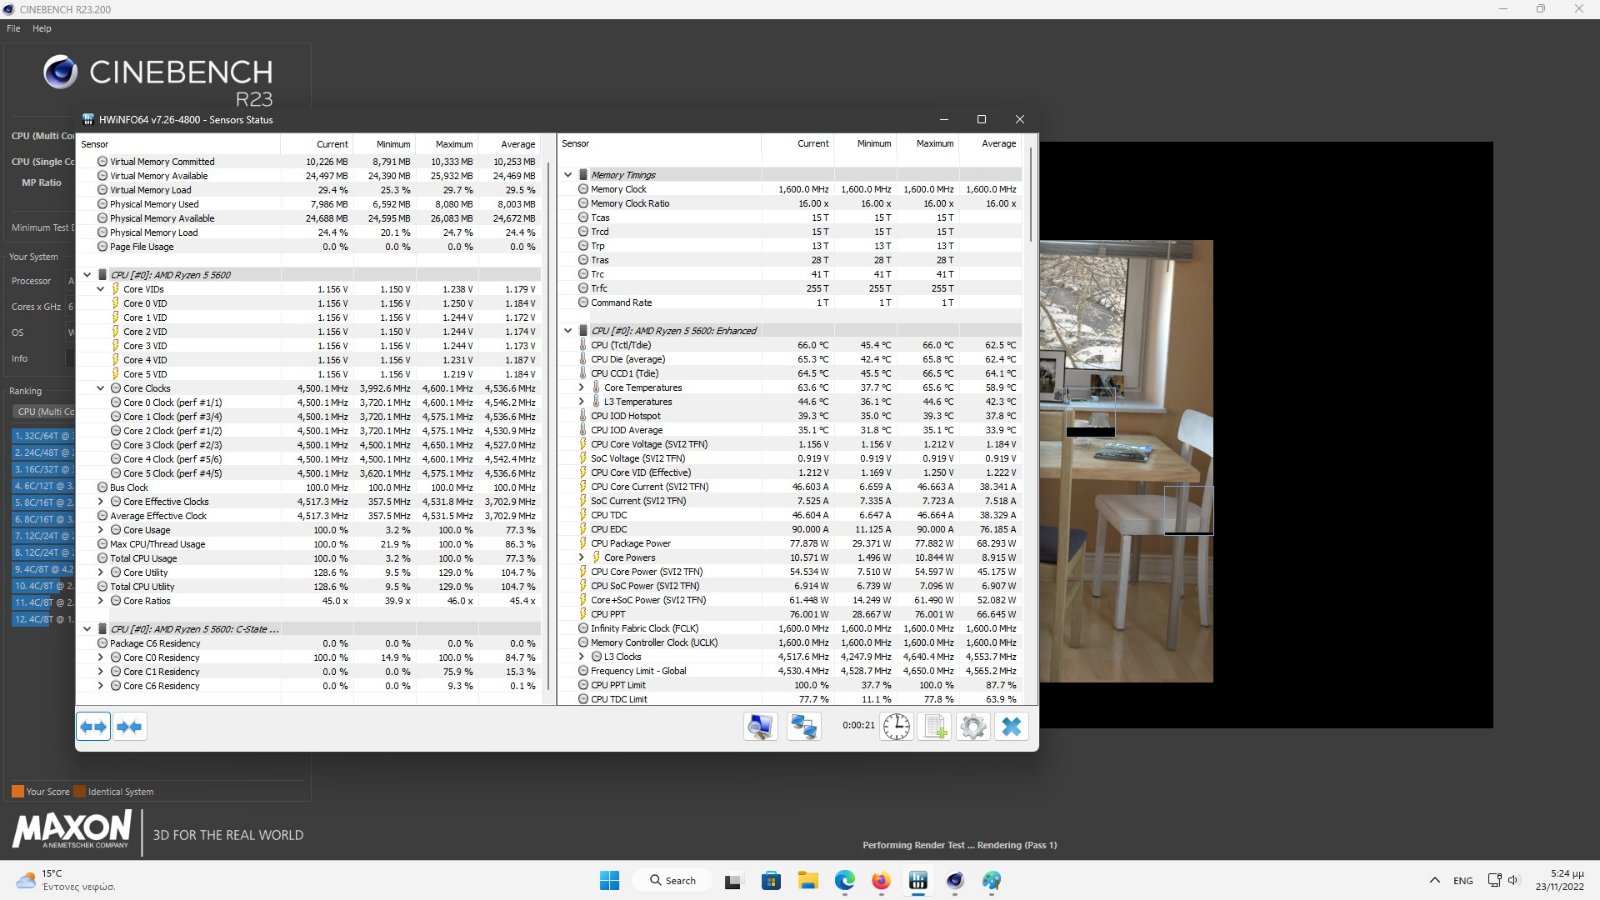Open the File menu in Cinebench
Screen dimensions: 1600x900
[x=13, y=28]
